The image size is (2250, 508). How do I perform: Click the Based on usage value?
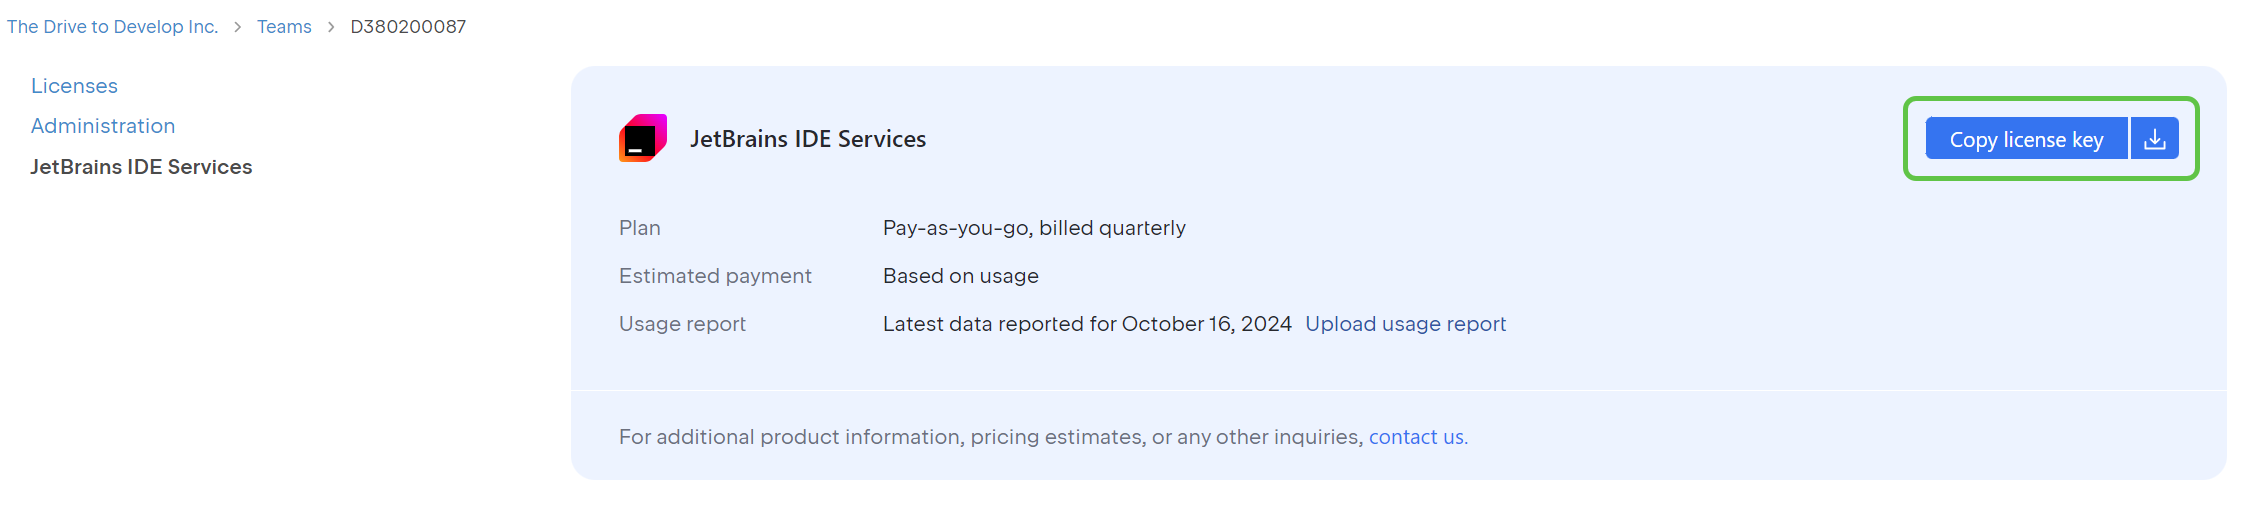[x=960, y=276]
